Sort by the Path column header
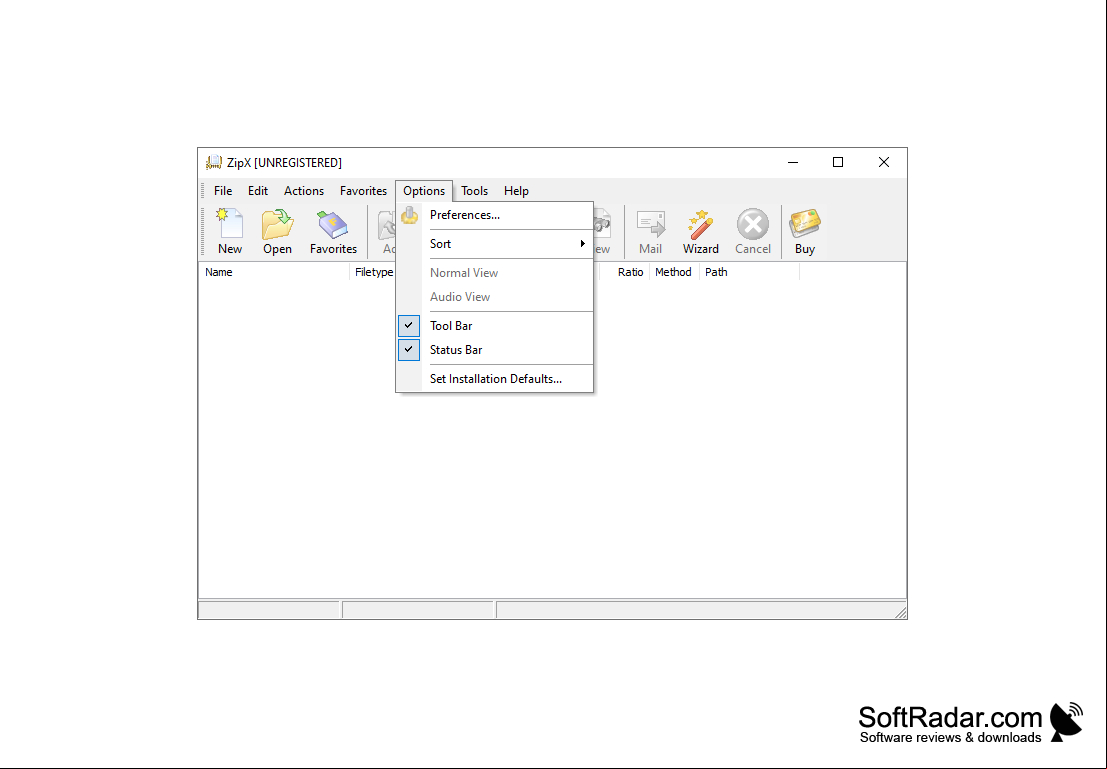1107x769 pixels. [x=749, y=272]
